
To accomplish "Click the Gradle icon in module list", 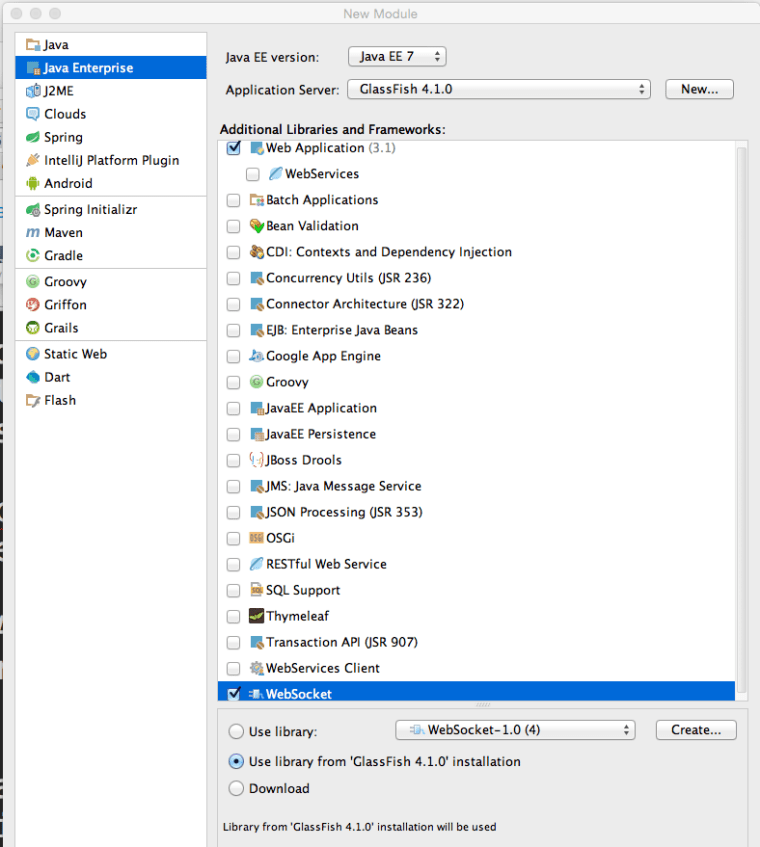I will tap(33, 255).
